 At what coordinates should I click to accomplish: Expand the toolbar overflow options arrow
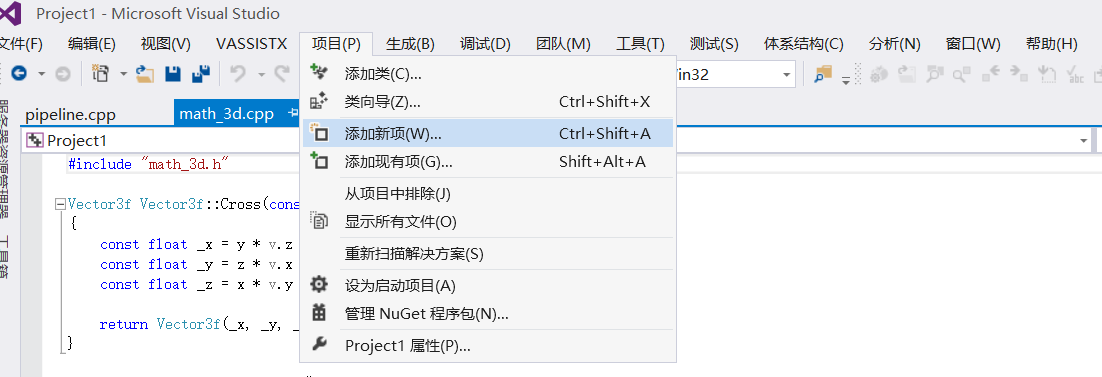point(847,79)
